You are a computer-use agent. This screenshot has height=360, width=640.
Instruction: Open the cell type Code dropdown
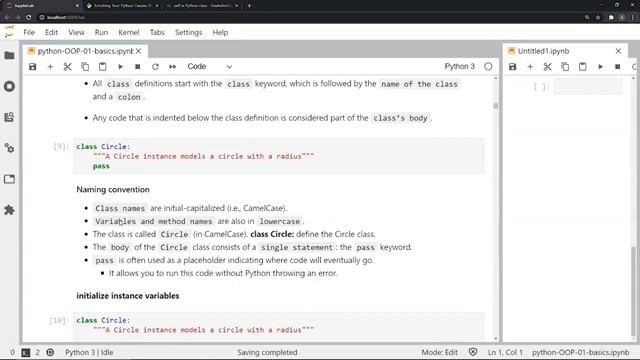pos(210,67)
